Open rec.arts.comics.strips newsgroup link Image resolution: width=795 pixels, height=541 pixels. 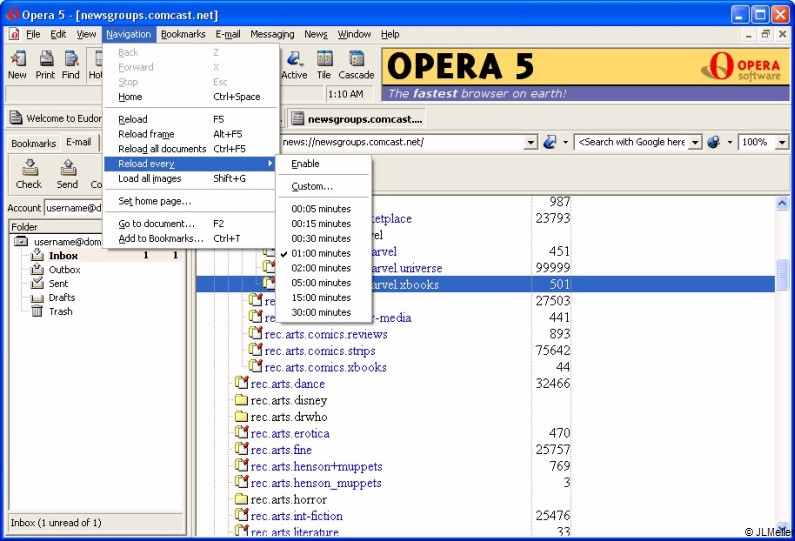[x=320, y=351]
